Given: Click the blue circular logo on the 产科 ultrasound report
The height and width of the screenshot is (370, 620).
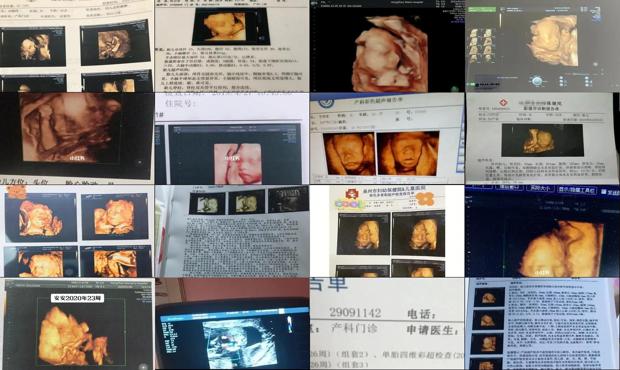Looking at the screenshot, I should (x=327, y=102).
